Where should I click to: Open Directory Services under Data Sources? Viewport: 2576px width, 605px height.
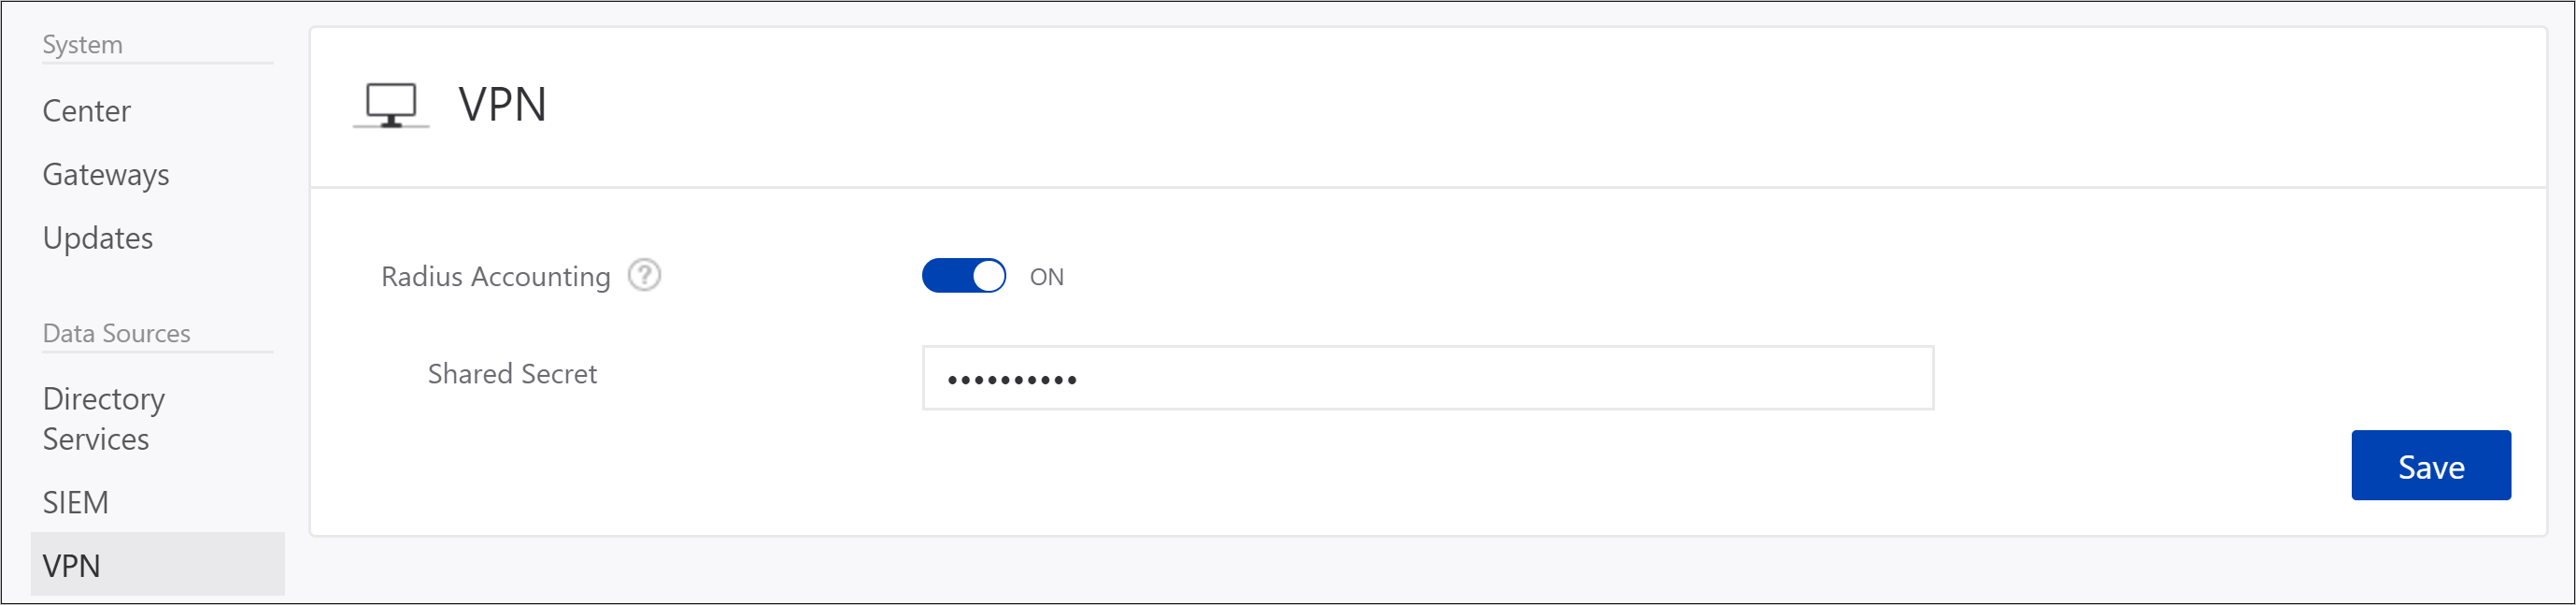click(x=103, y=418)
